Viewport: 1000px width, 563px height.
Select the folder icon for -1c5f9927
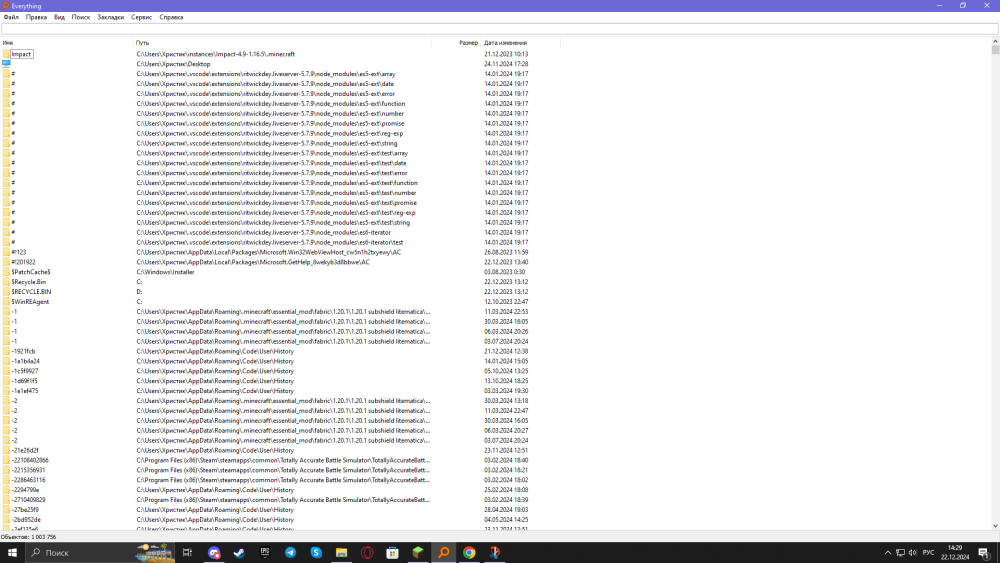[6, 371]
